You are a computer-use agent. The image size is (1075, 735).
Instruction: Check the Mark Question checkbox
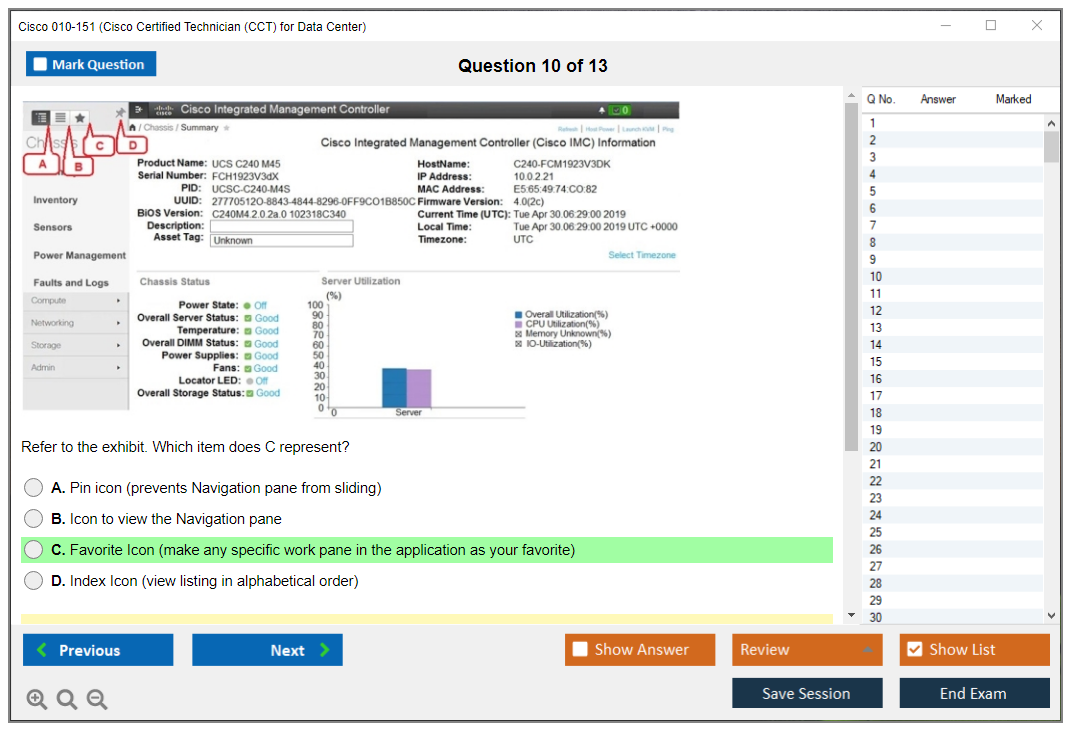pyautogui.click(x=41, y=65)
